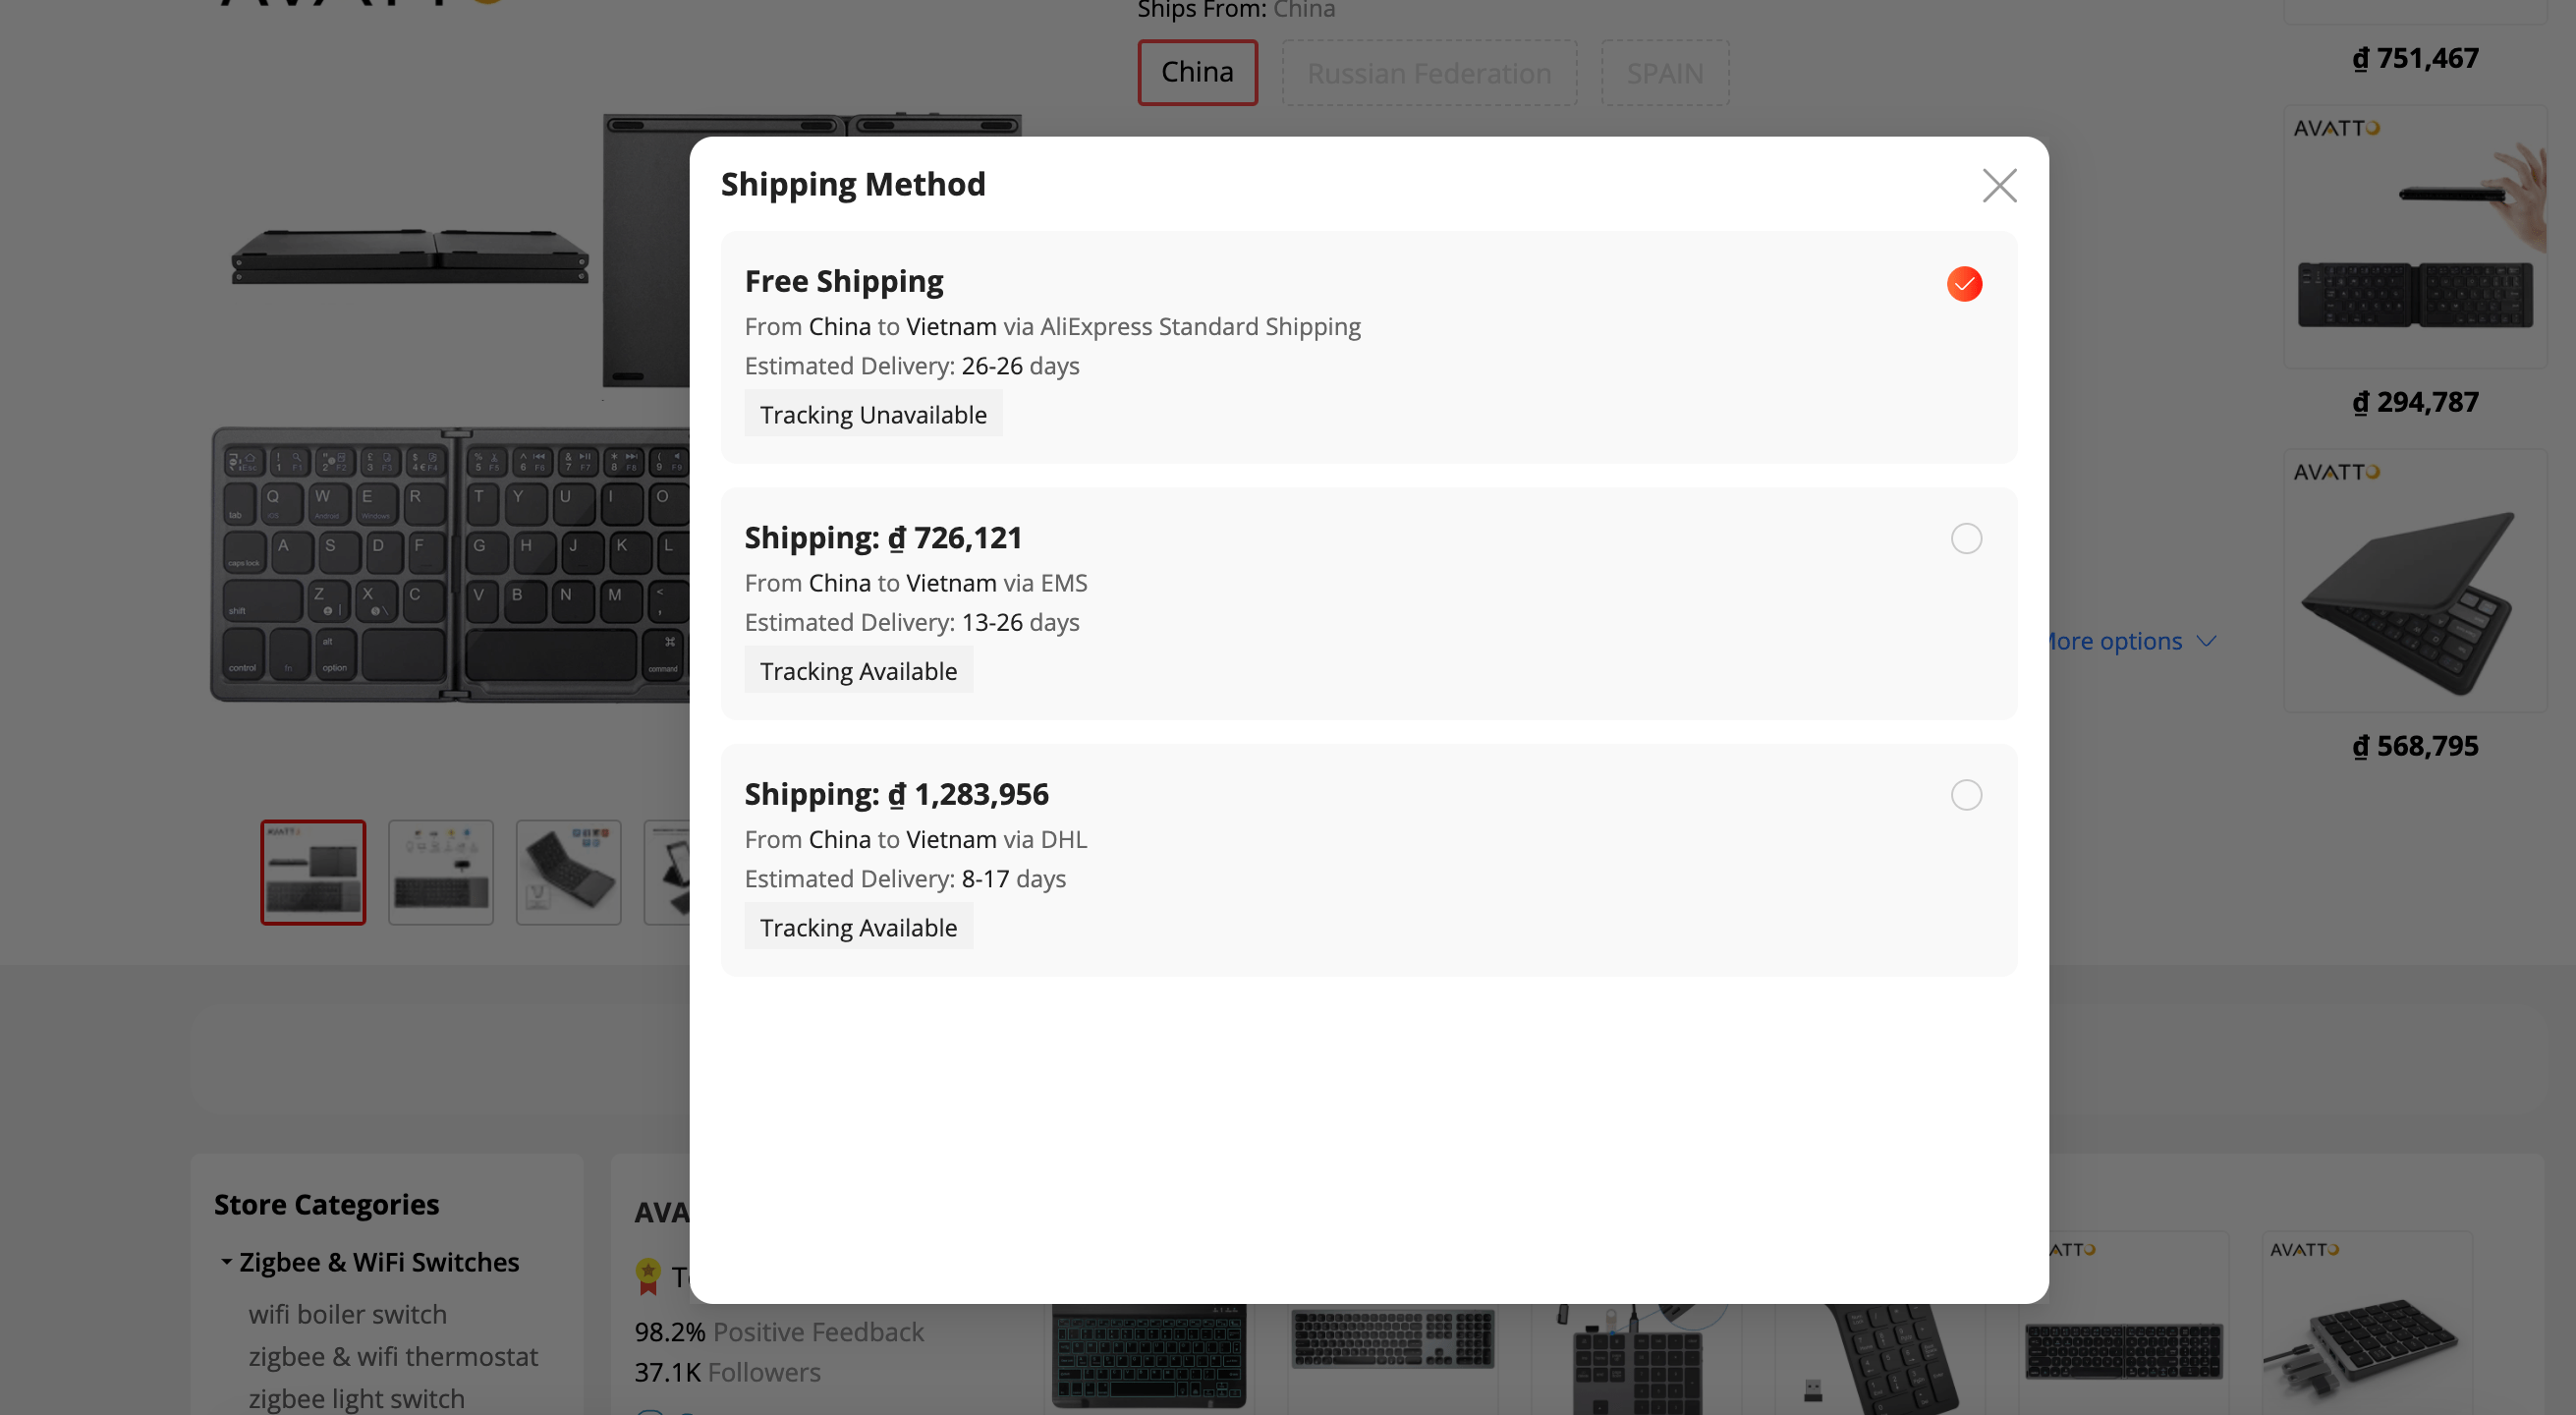Open wifi boiler switch category
Screen dimensions: 2576x1415
pyautogui.click(x=347, y=1314)
